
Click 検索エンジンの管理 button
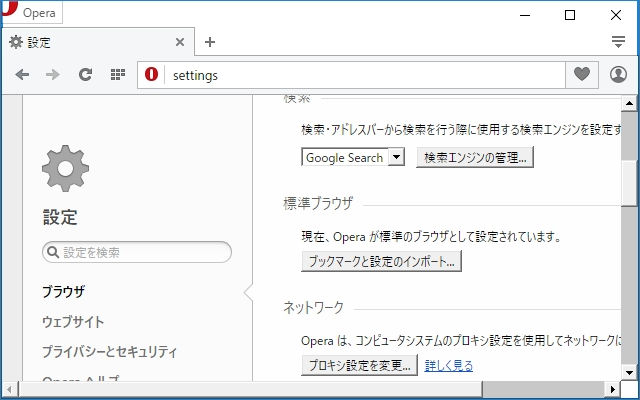click(475, 158)
